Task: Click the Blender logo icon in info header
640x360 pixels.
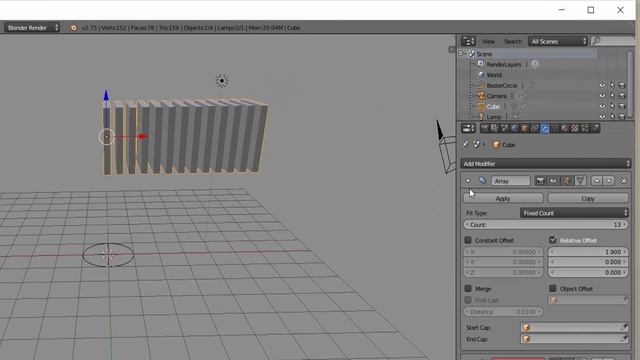Action: pyautogui.click(x=73, y=28)
